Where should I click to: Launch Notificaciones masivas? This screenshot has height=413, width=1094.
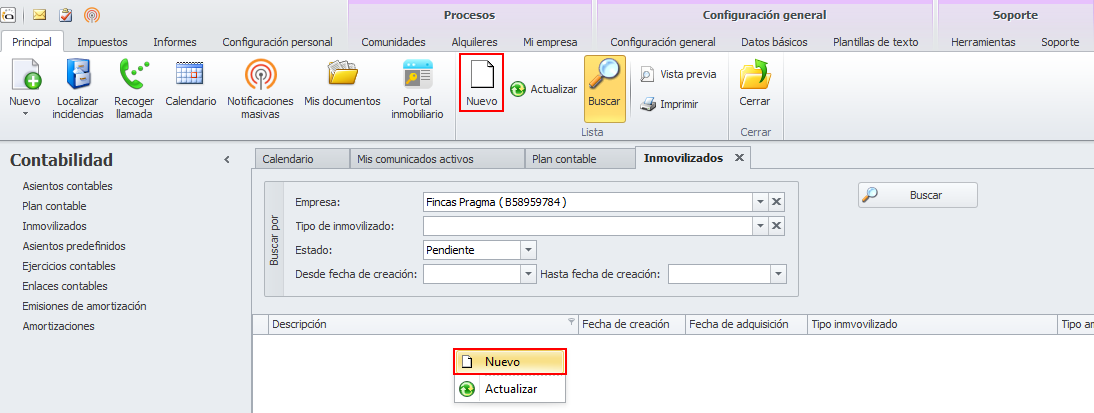(260, 76)
